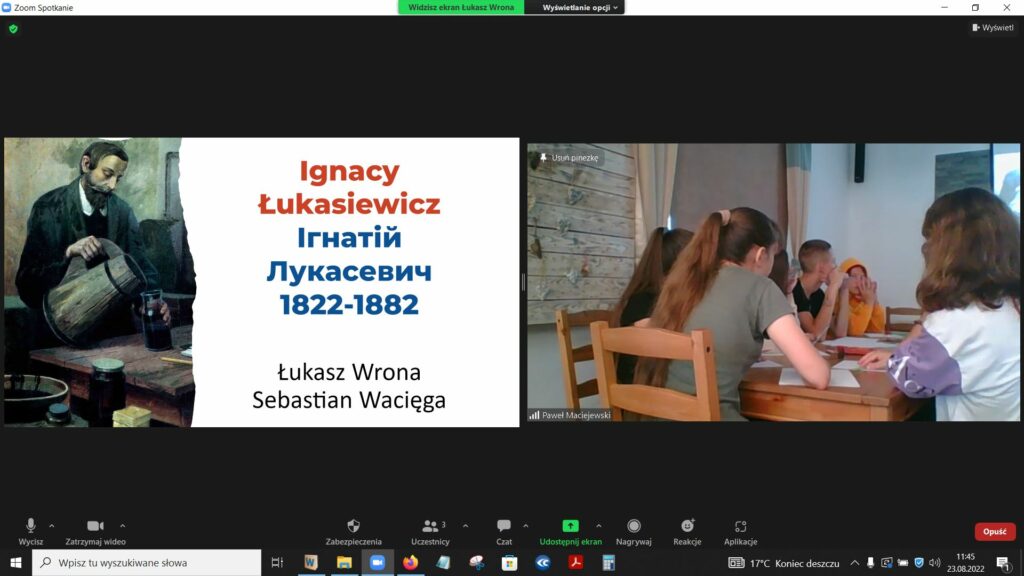Stop camera with Zatrzymaj wideo
Viewport: 1024px width, 576px height.
click(95, 529)
